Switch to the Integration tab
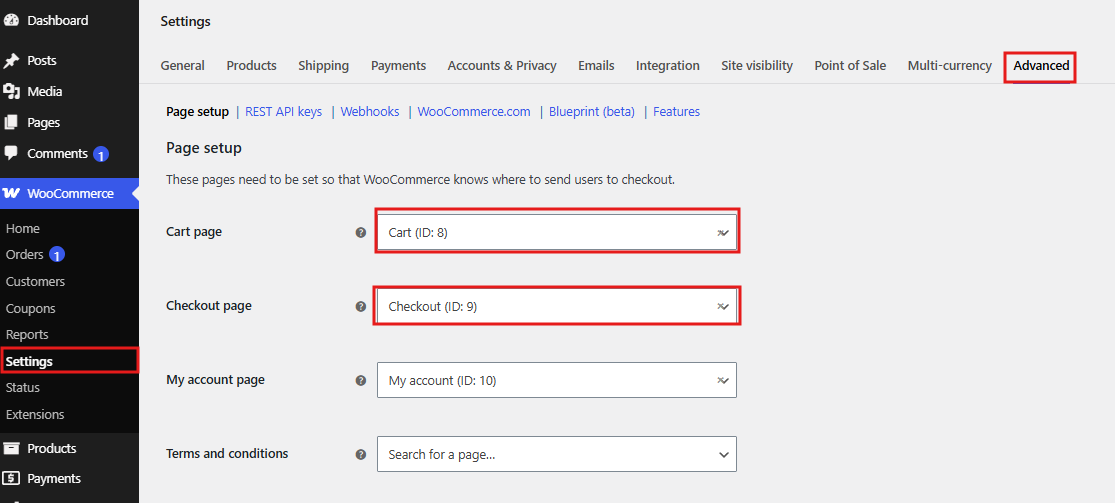The width and height of the screenshot is (1115, 503). [668, 65]
